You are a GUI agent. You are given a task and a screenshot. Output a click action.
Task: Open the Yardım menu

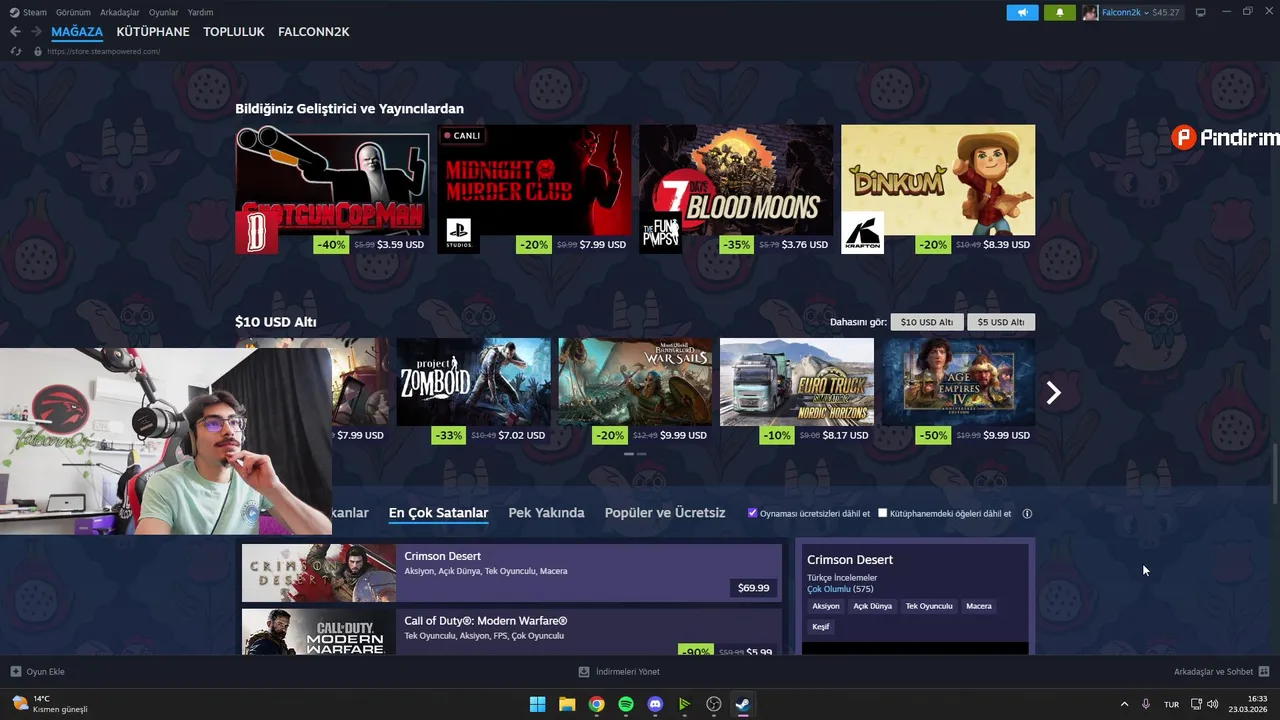[200, 12]
